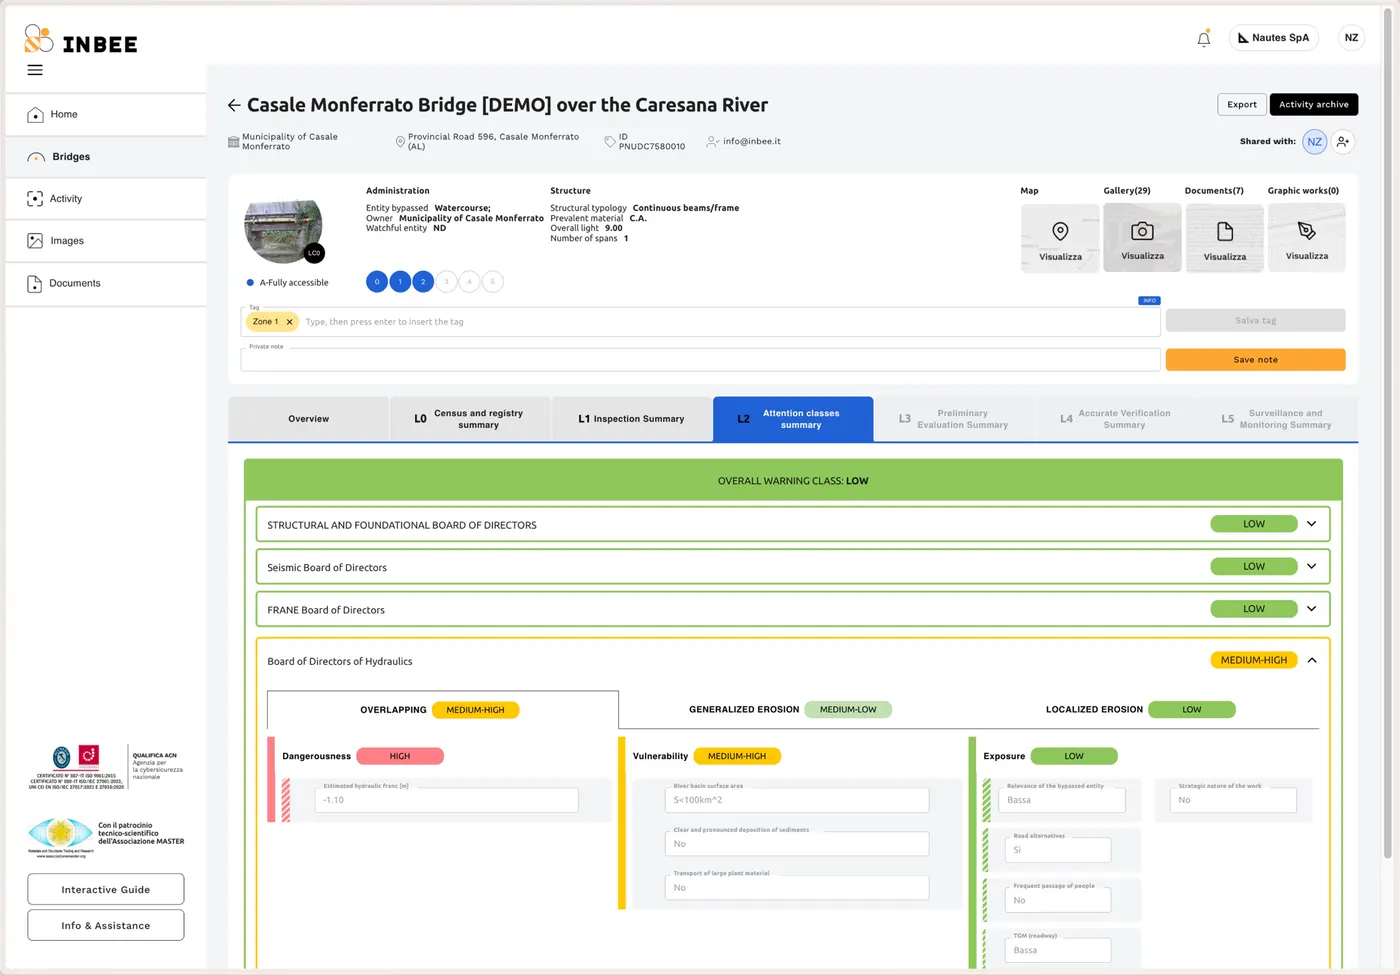This screenshot has width=1400, height=975.
Task: Click the orange Save note button
Action: pos(1255,360)
